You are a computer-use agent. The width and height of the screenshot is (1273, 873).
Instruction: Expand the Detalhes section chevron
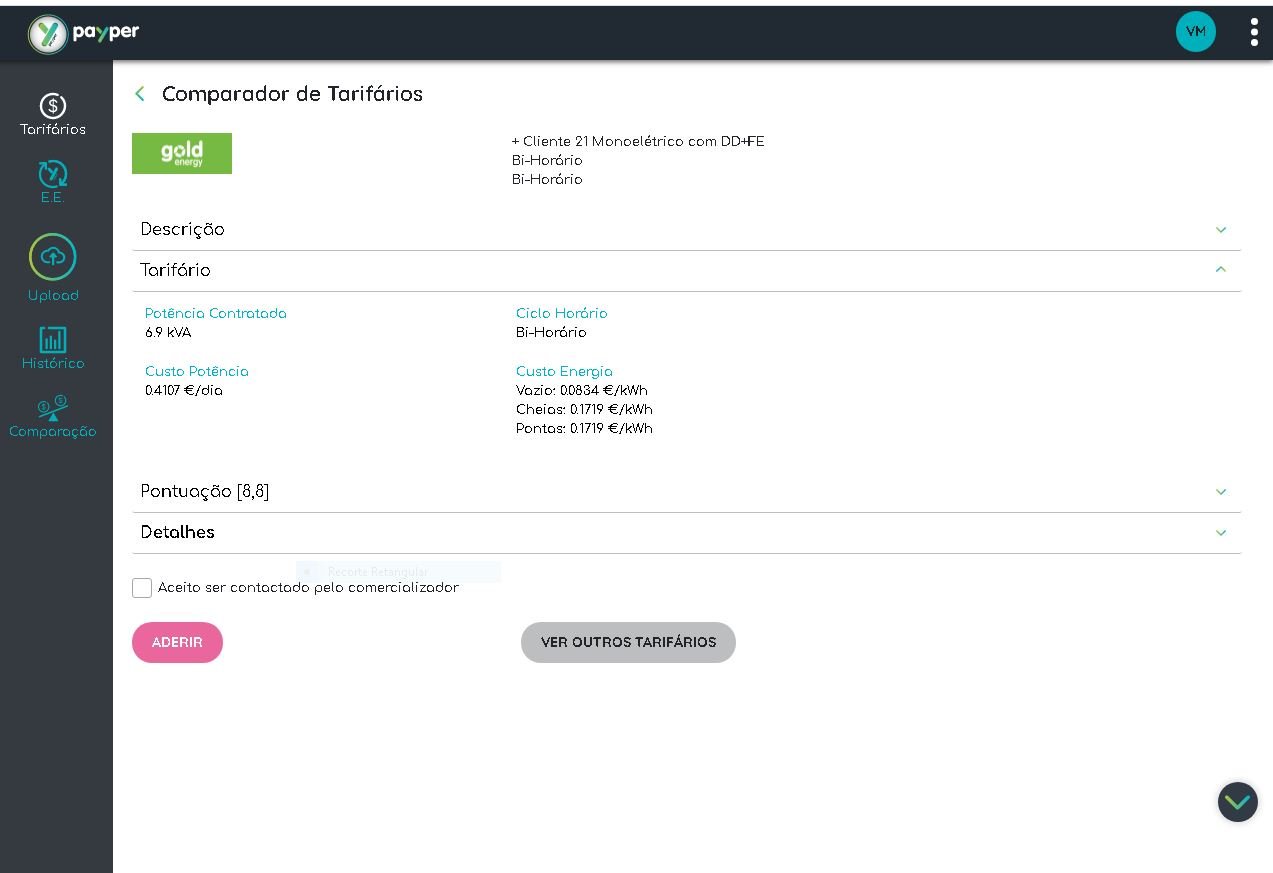1220,533
